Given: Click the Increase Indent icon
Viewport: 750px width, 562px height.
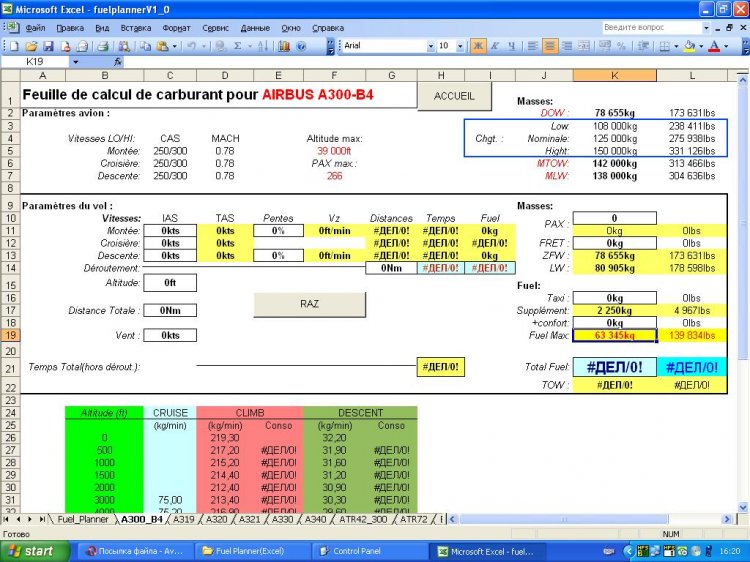Looking at the screenshot, I should (643, 46).
